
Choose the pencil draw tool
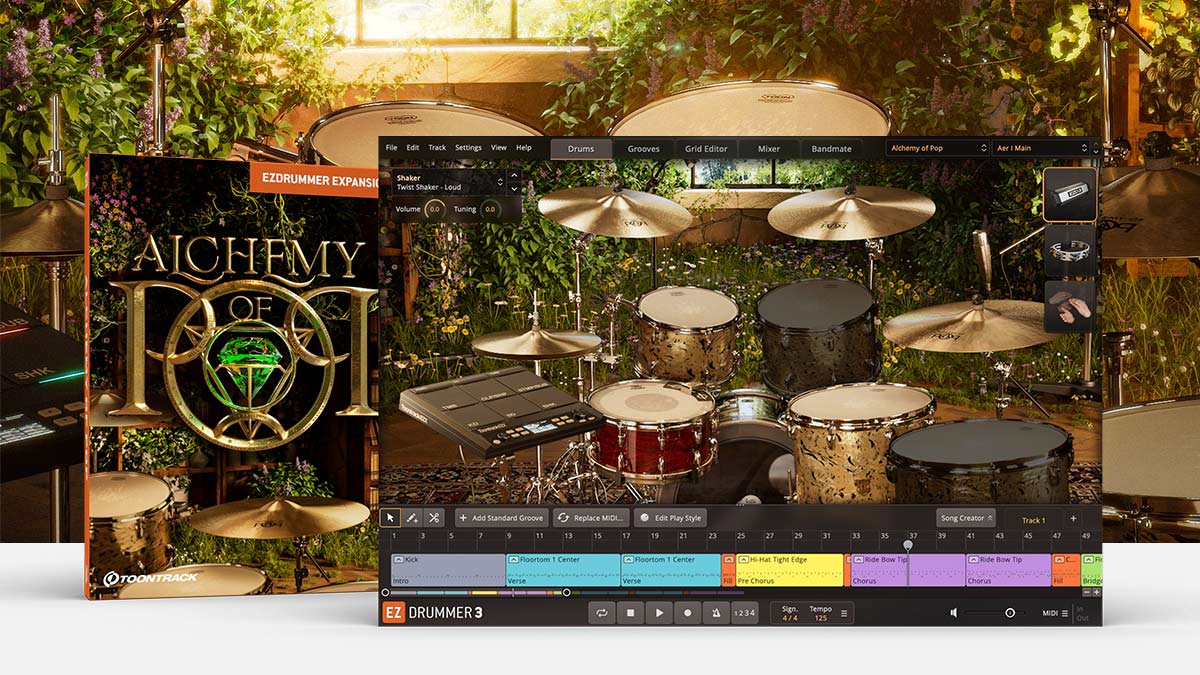pos(412,518)
